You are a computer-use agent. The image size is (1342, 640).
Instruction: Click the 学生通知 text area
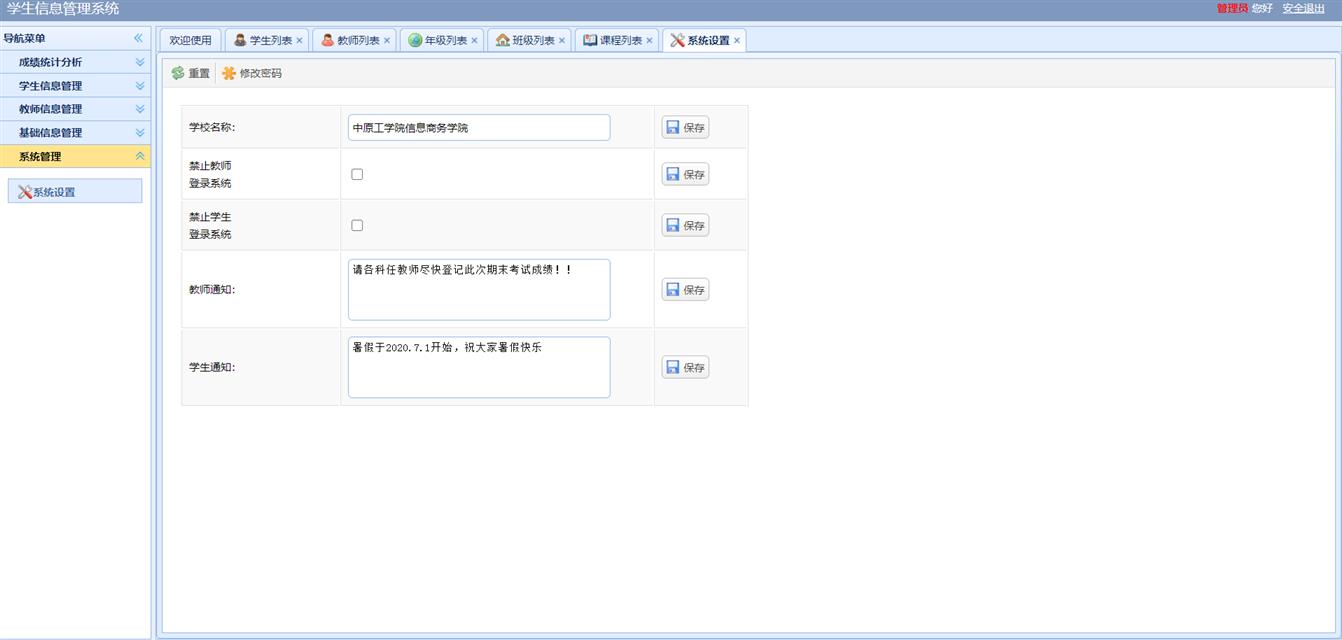tap(479, 367)
